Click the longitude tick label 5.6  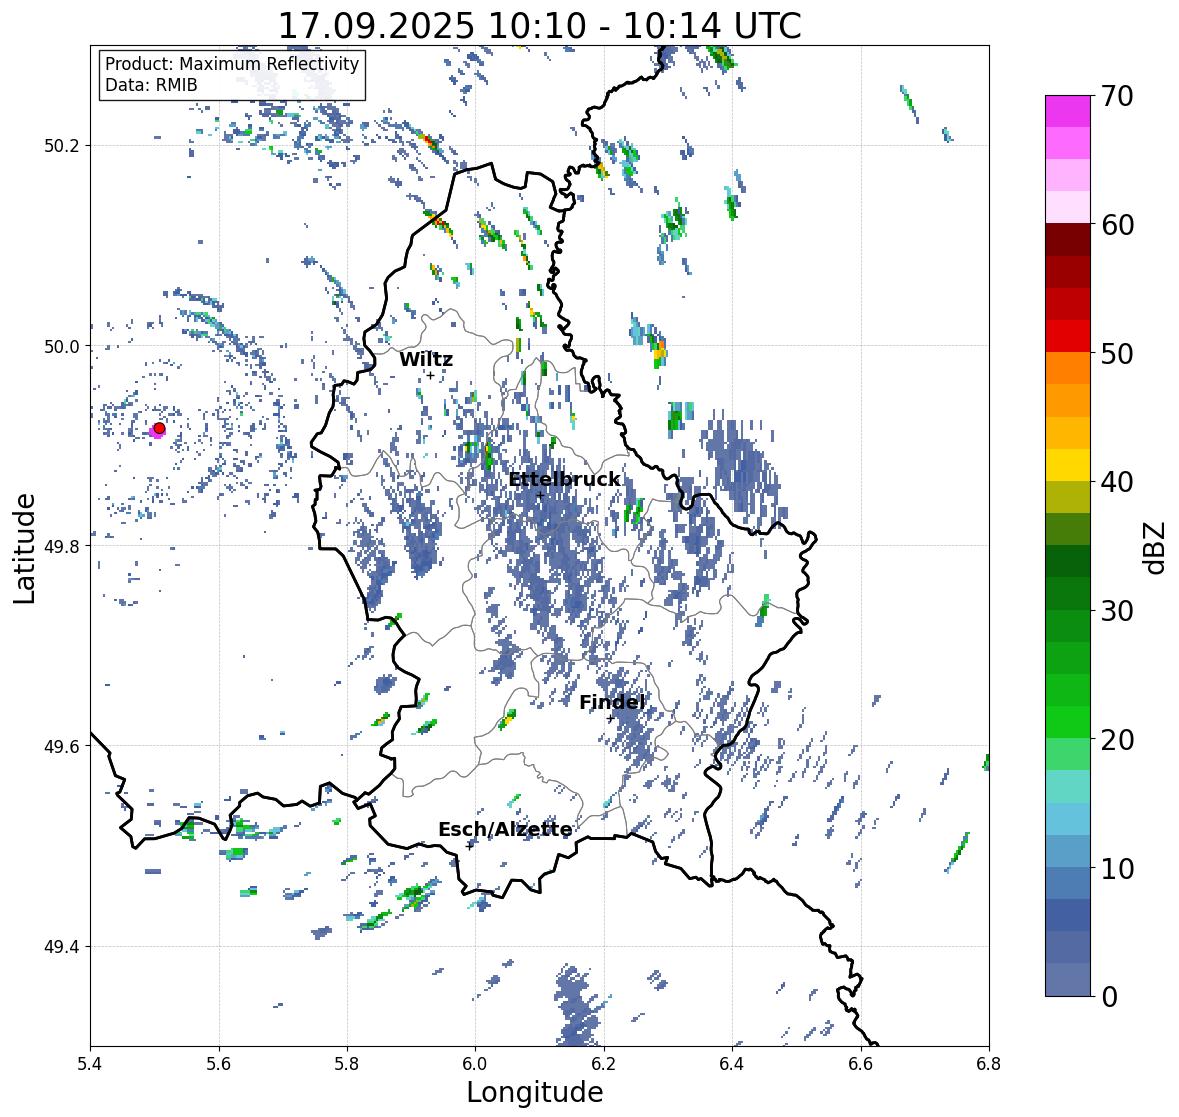tap(219, 1063)
